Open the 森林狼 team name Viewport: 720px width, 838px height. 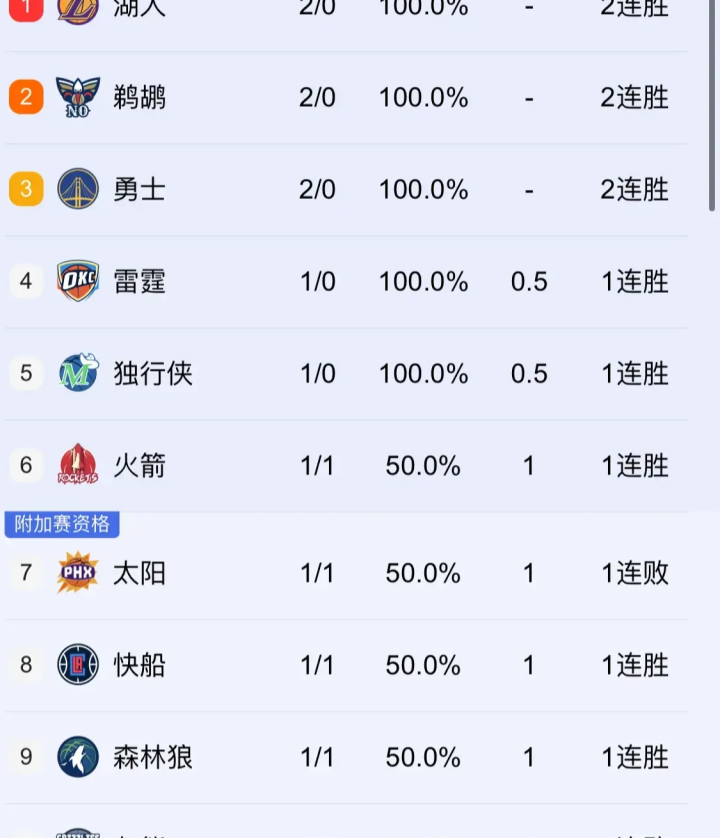(153, 757)
